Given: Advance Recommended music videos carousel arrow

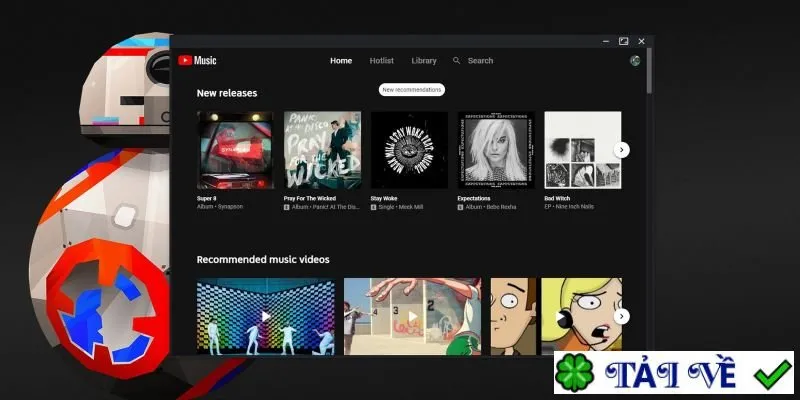Looking at the screenshot, I should point(621,316).
